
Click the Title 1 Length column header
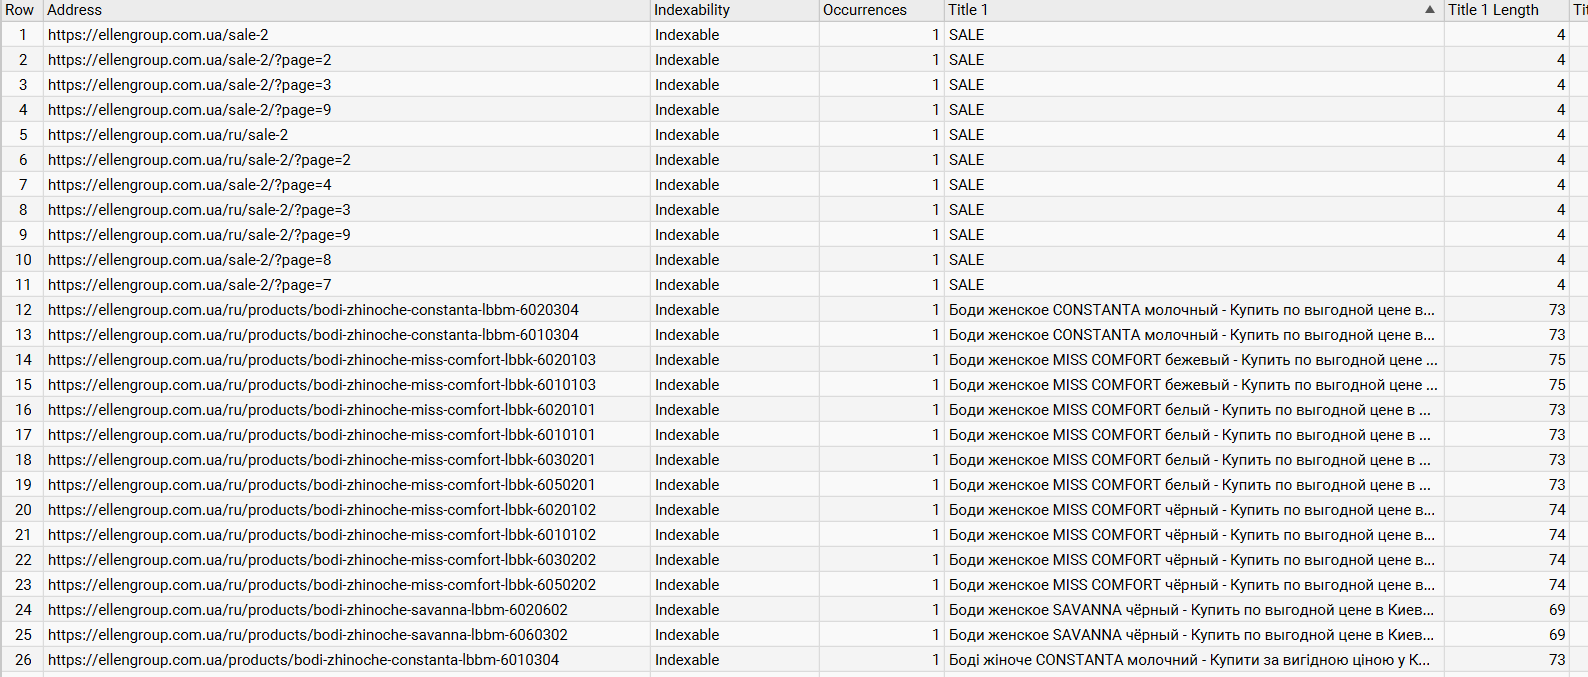[x=1506, y=10]
